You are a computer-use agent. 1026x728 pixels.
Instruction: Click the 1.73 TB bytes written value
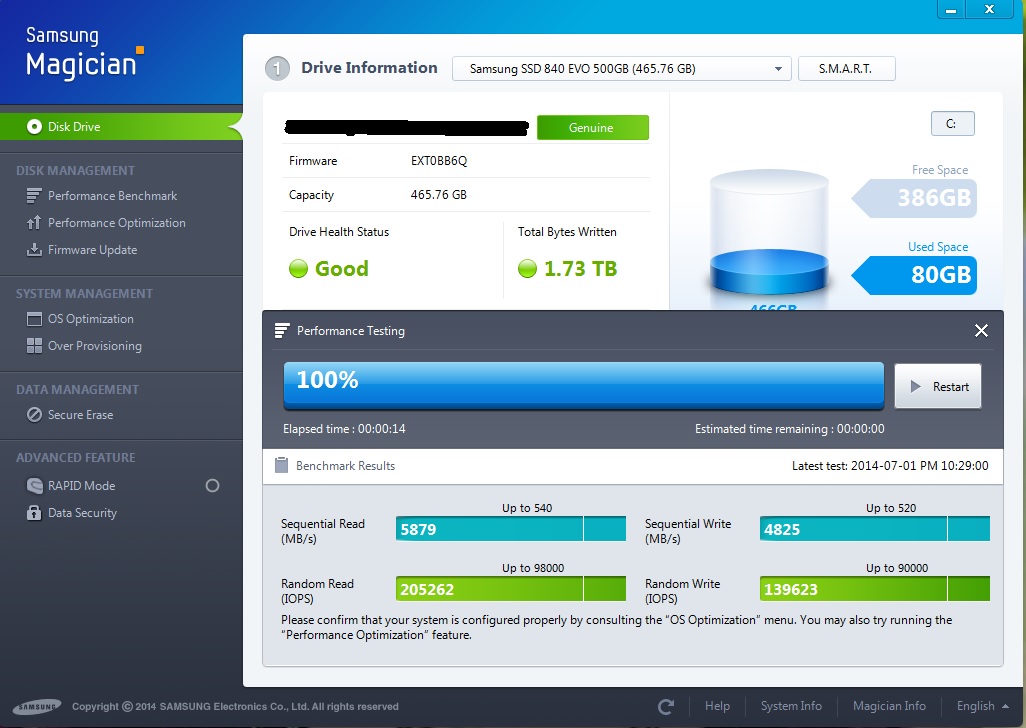(x=580, y=269)
